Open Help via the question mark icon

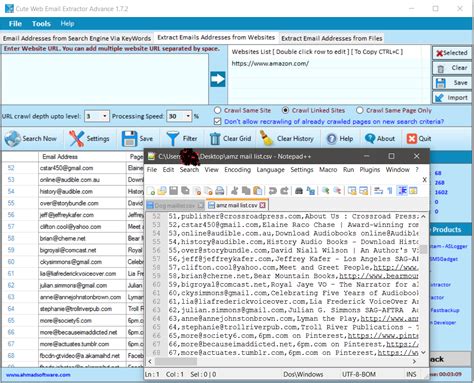(332, 139)
